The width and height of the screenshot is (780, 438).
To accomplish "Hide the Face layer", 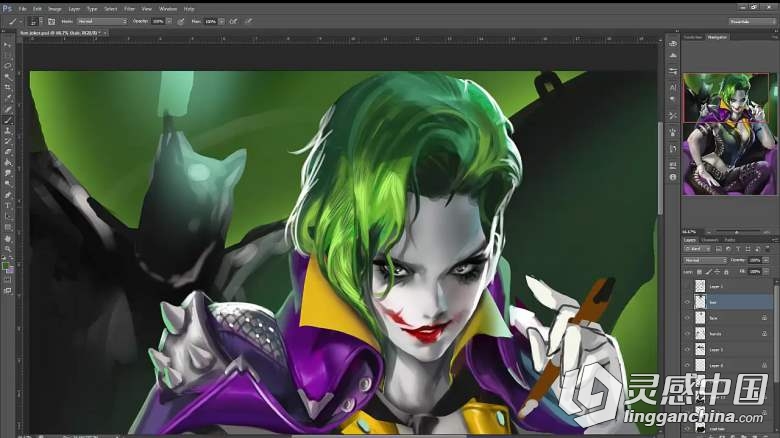I will click(688, 318).
